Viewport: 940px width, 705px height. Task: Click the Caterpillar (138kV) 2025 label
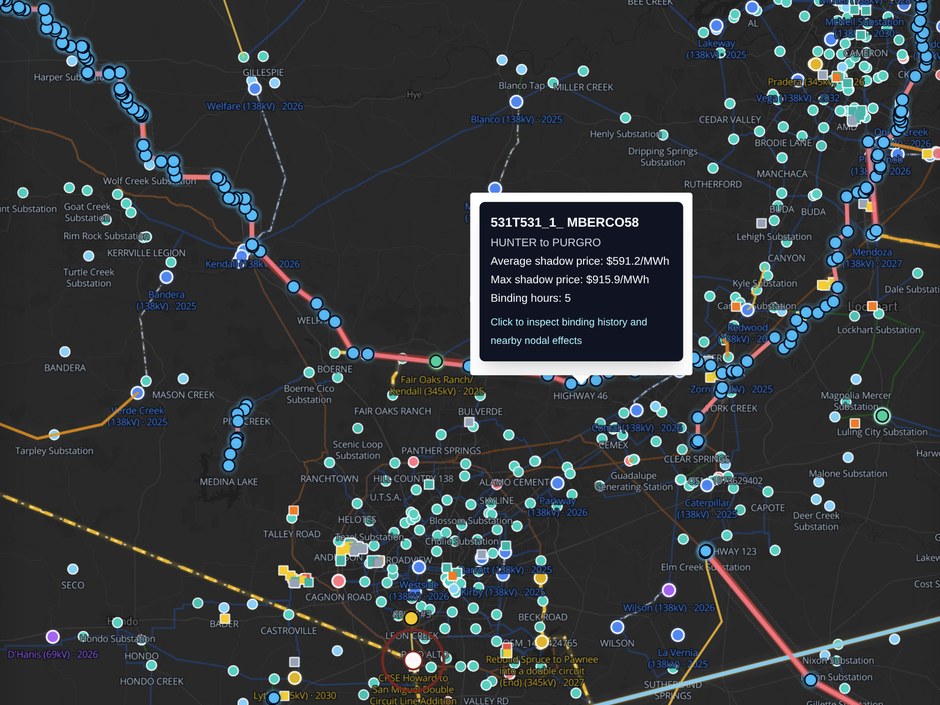(x=707, y=508)
